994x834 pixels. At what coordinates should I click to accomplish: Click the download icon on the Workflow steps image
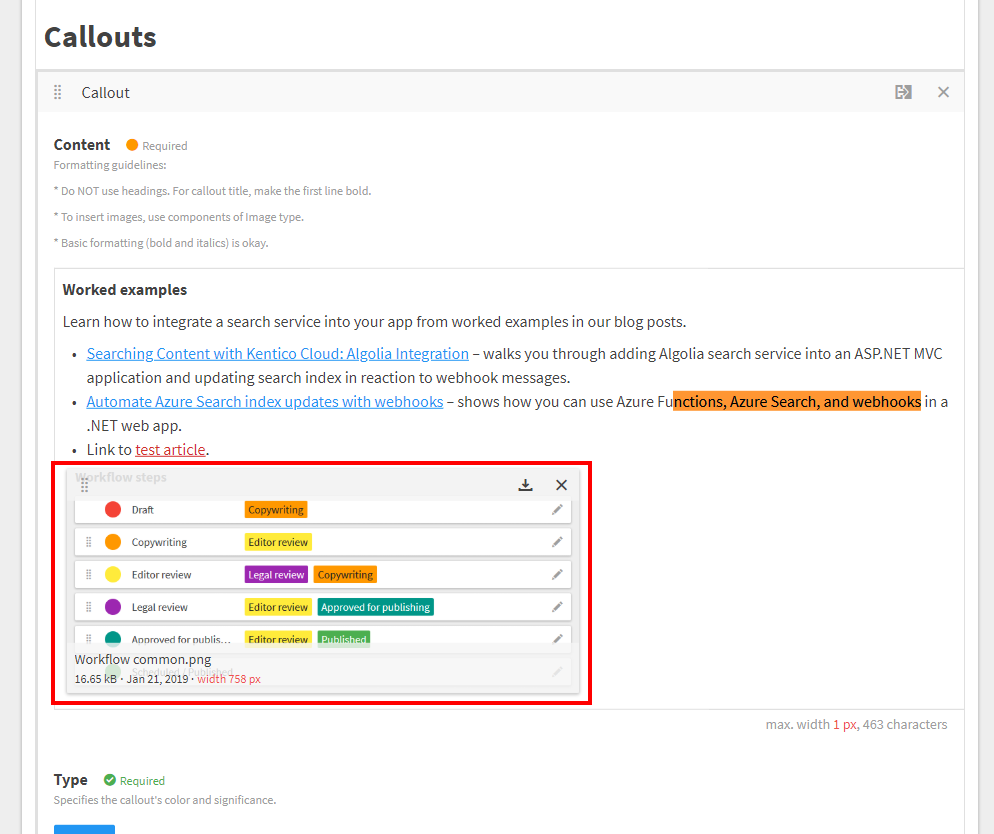pos(525,484)
